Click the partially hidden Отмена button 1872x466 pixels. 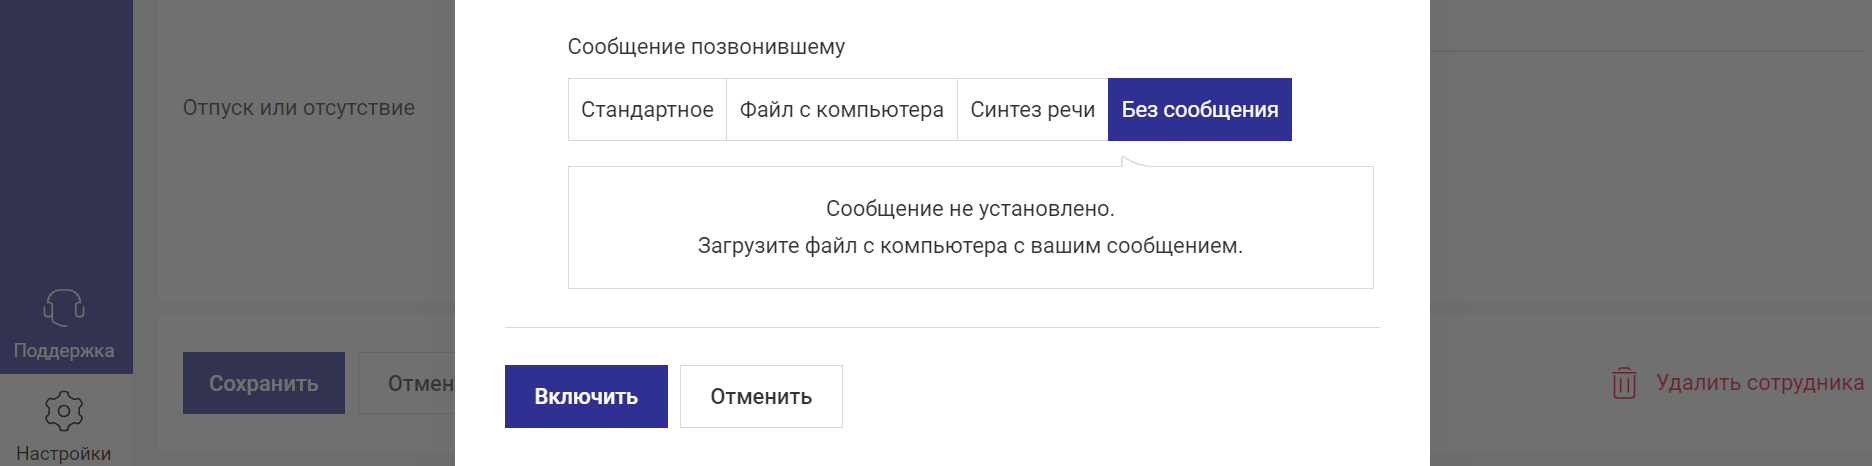407,383
